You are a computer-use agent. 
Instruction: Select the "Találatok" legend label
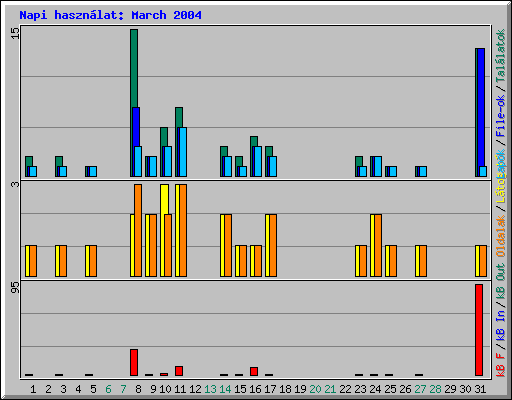(500, 56)
